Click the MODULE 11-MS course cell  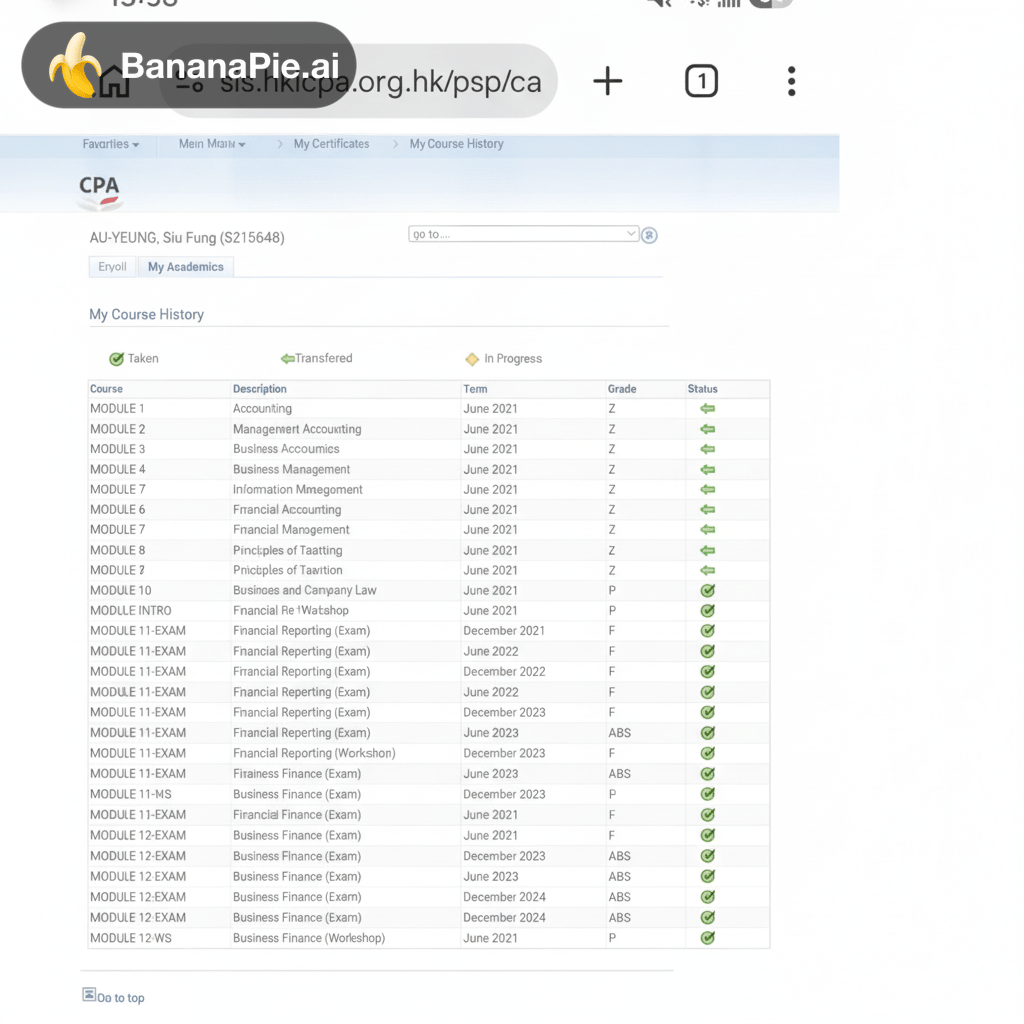pos(131,794)
